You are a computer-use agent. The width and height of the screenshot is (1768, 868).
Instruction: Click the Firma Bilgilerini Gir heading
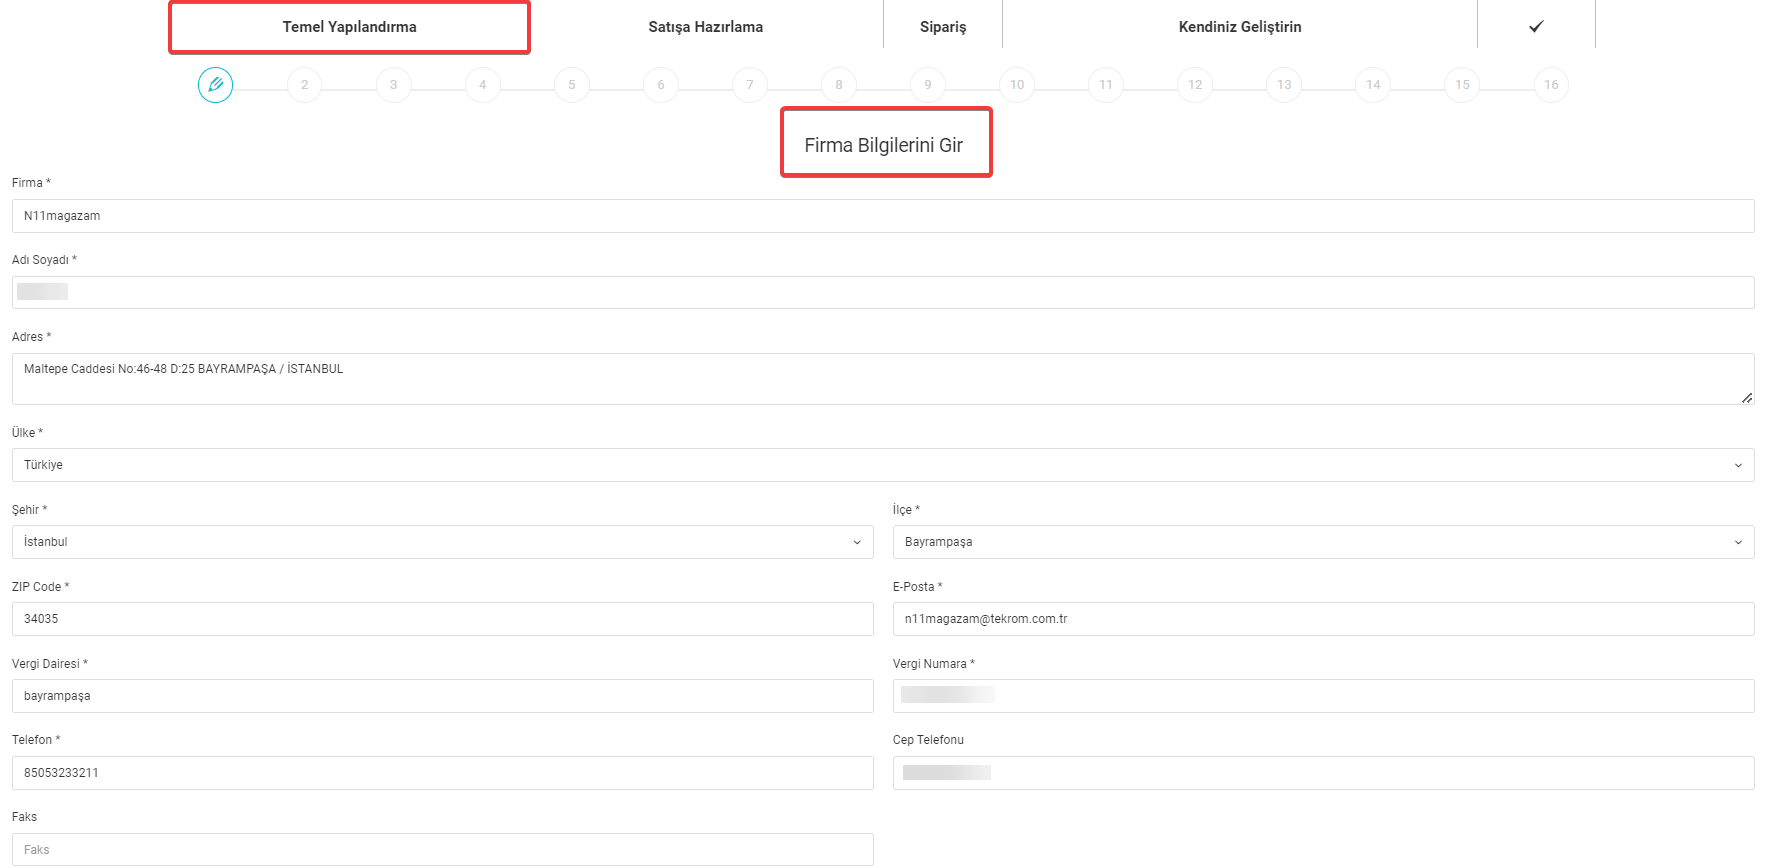(x=884, y=145)
